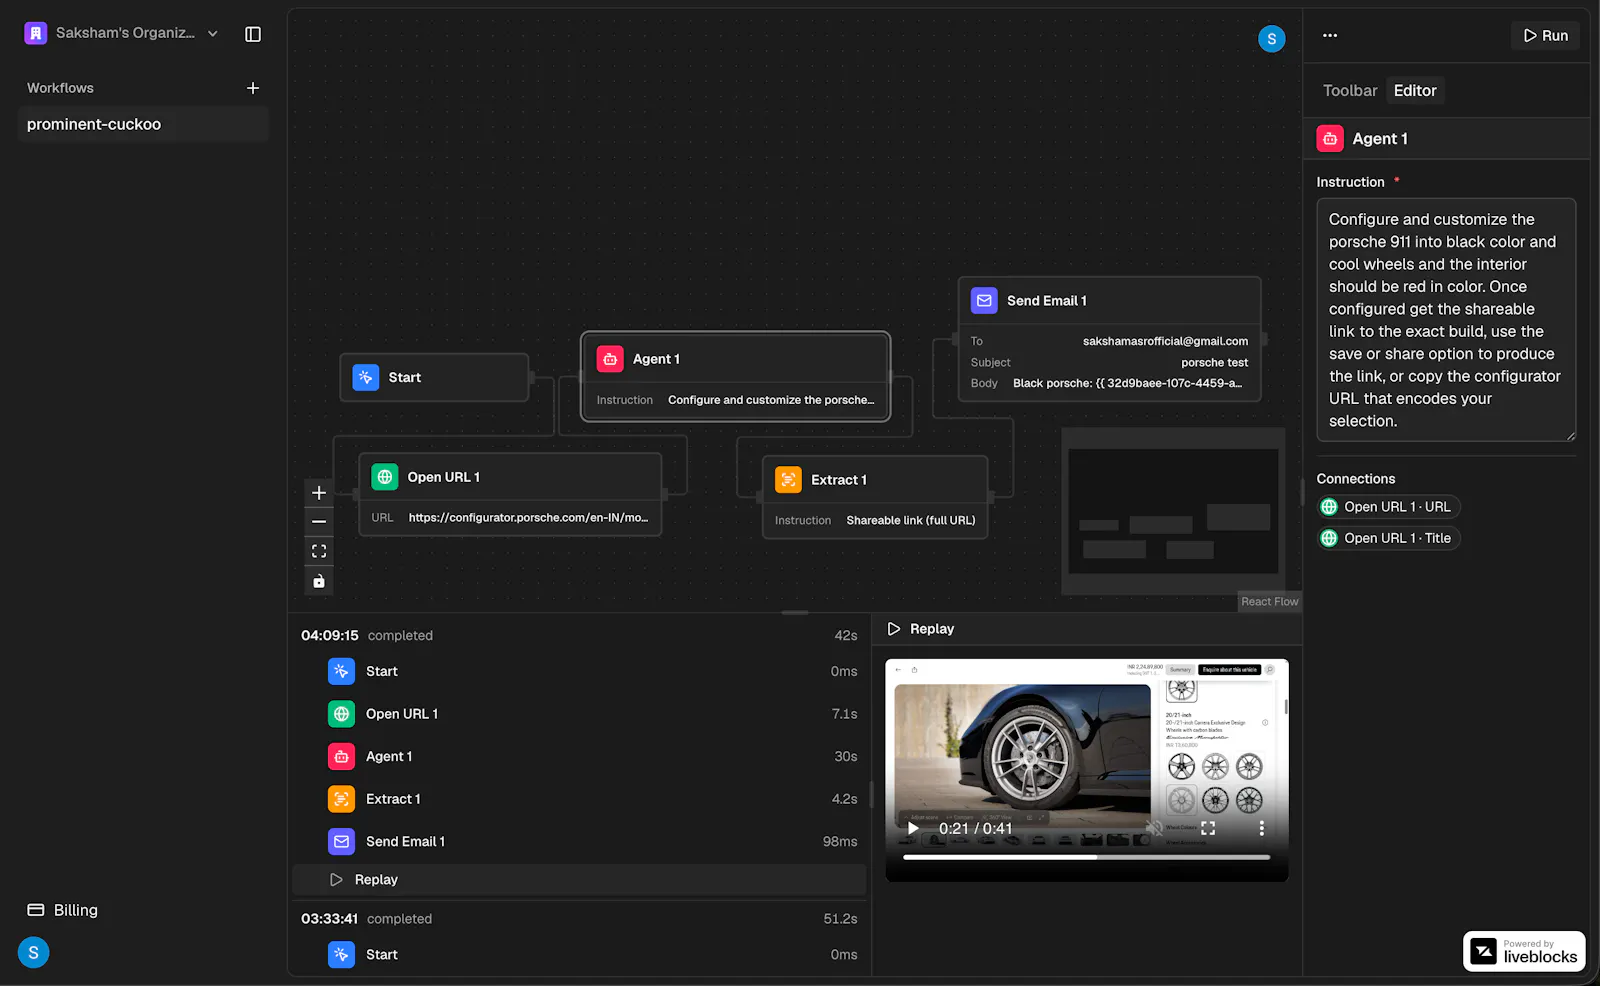The width and height of the screenshot is (1600, 986).
Task: Toggle canvas interactivity lock
Action: click(x=319, y=581)
